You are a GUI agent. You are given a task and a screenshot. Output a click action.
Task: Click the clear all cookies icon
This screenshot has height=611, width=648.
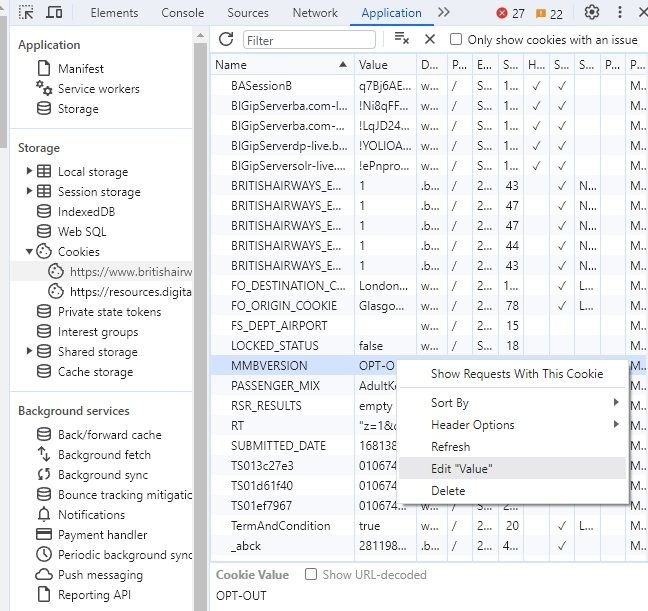point(401,39)
